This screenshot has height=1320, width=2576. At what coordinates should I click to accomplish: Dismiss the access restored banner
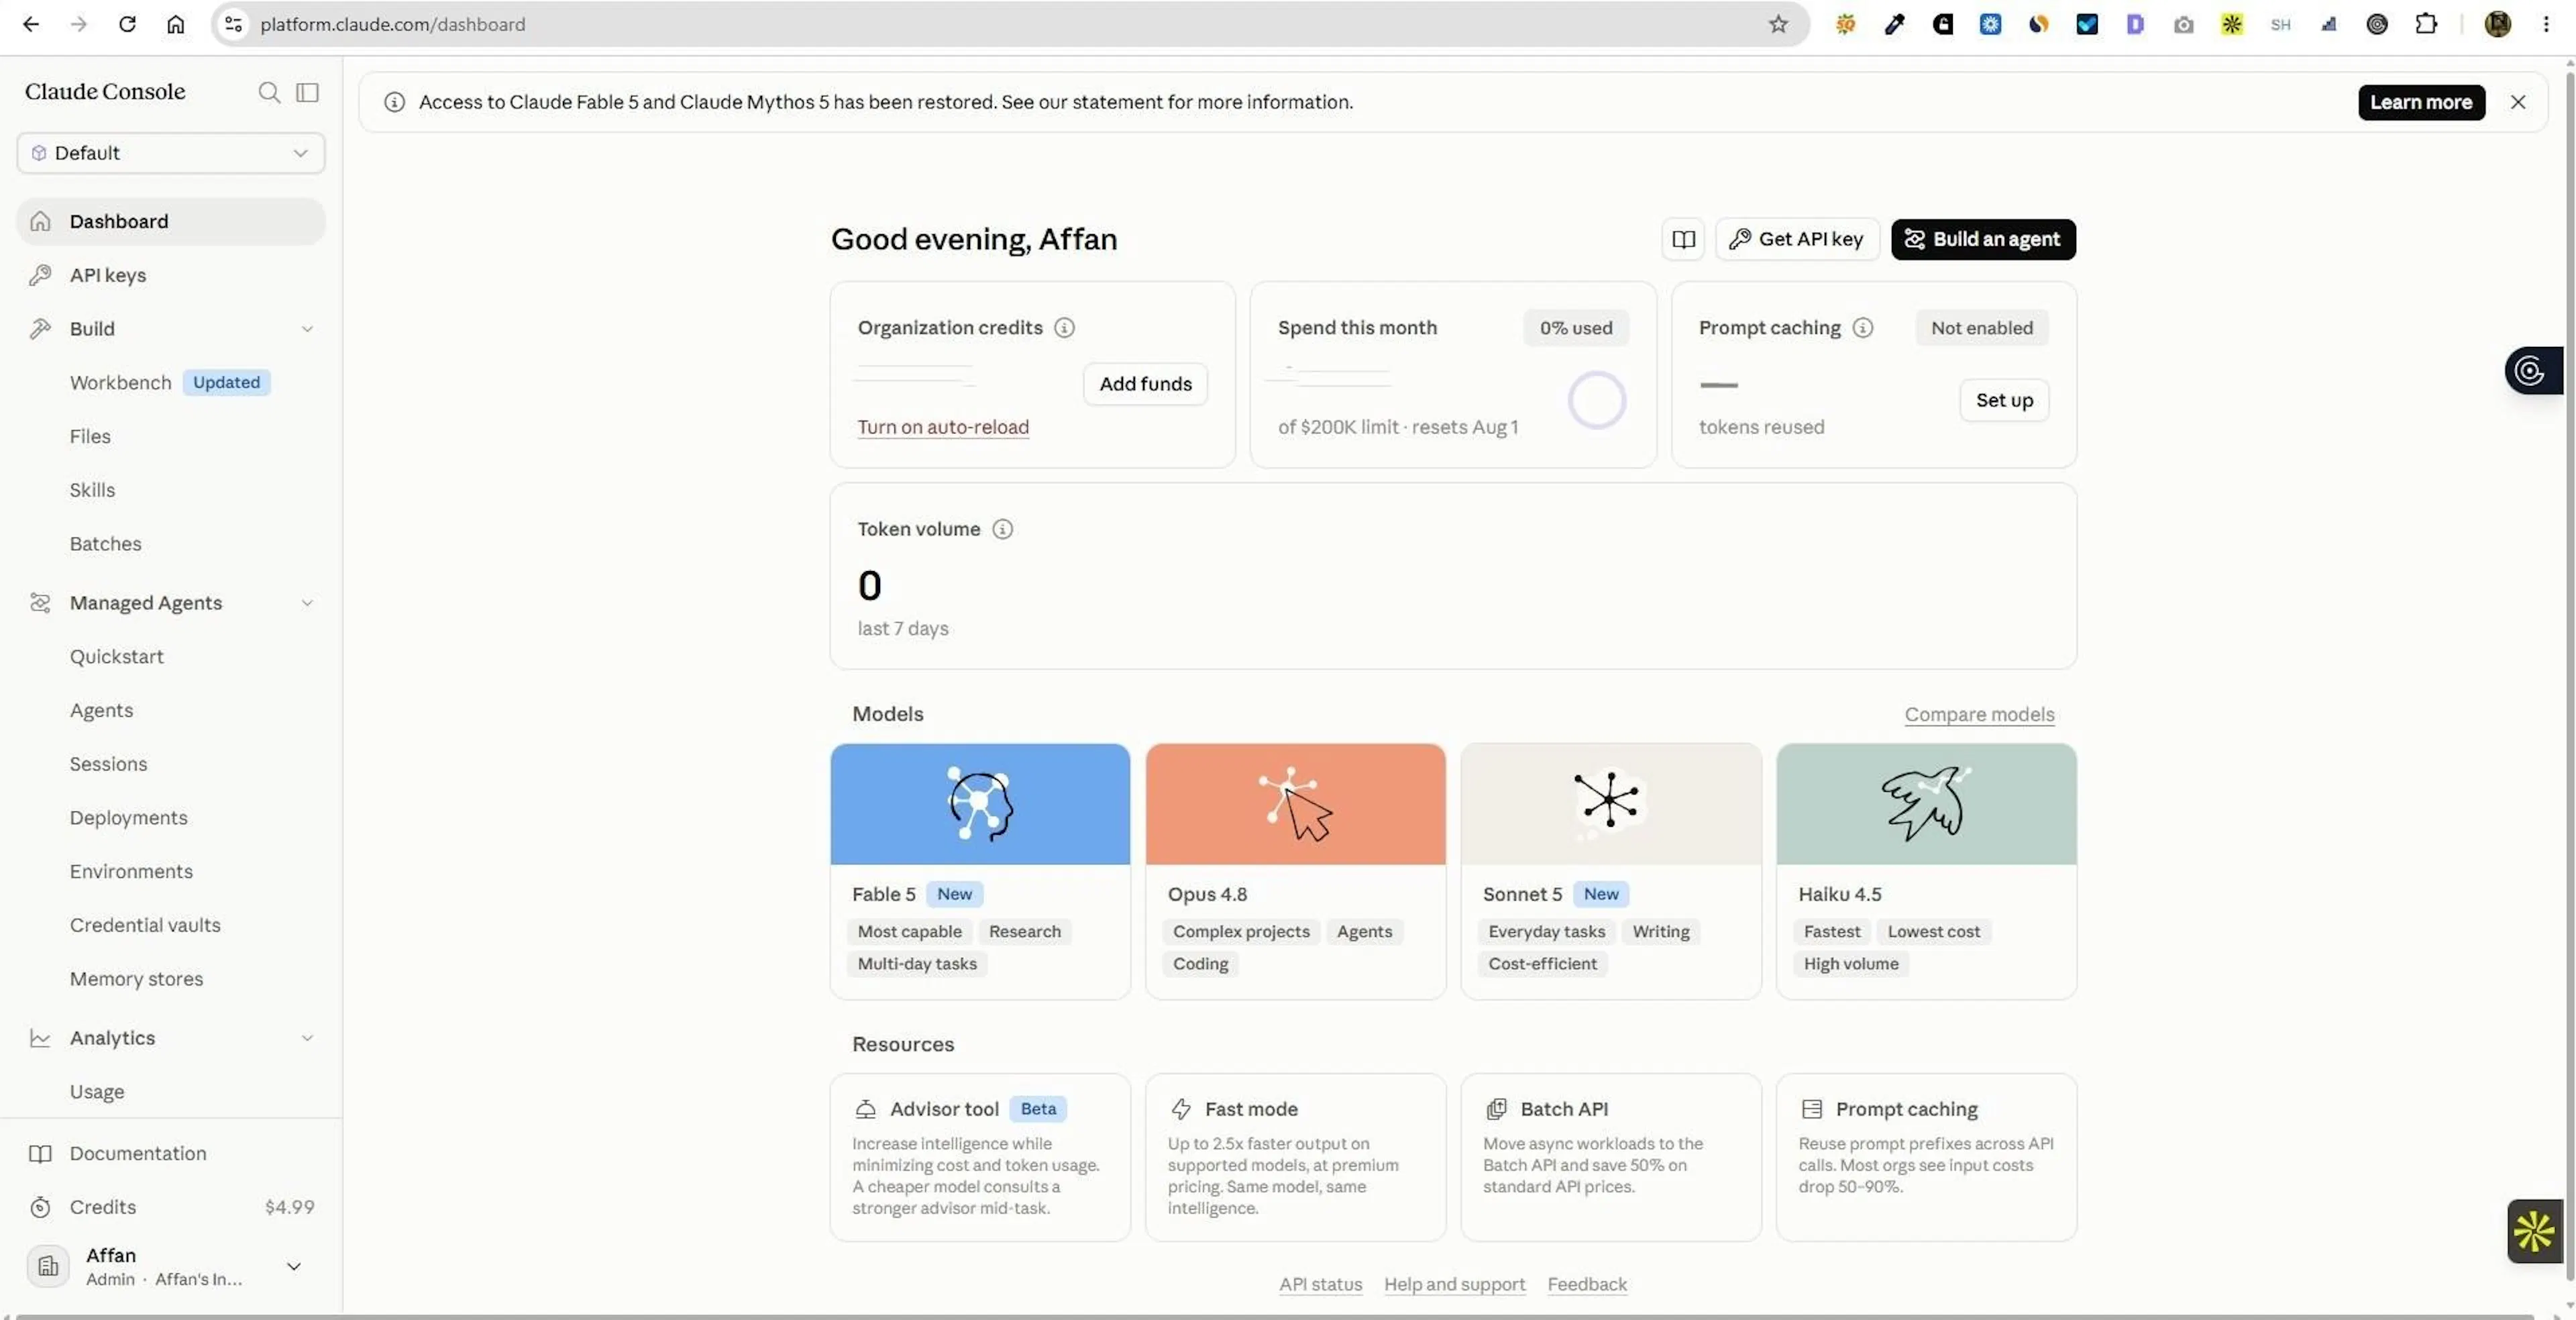(x=2518, y=102)
